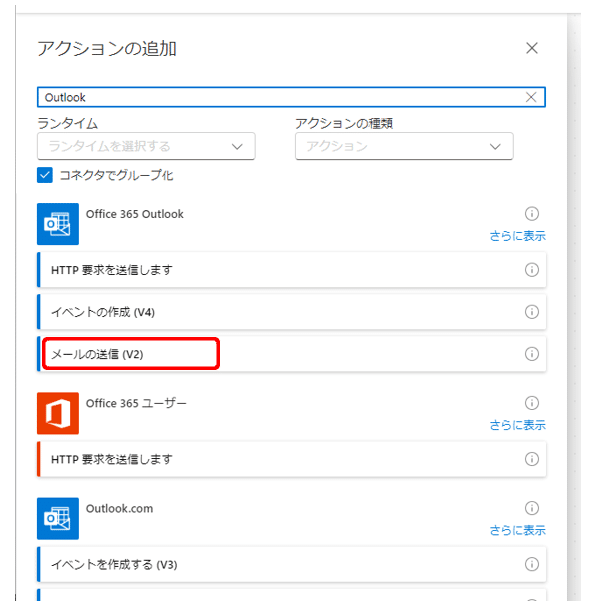Choose Outlook.com イベントを作成する (V3) action

[292, 564]
